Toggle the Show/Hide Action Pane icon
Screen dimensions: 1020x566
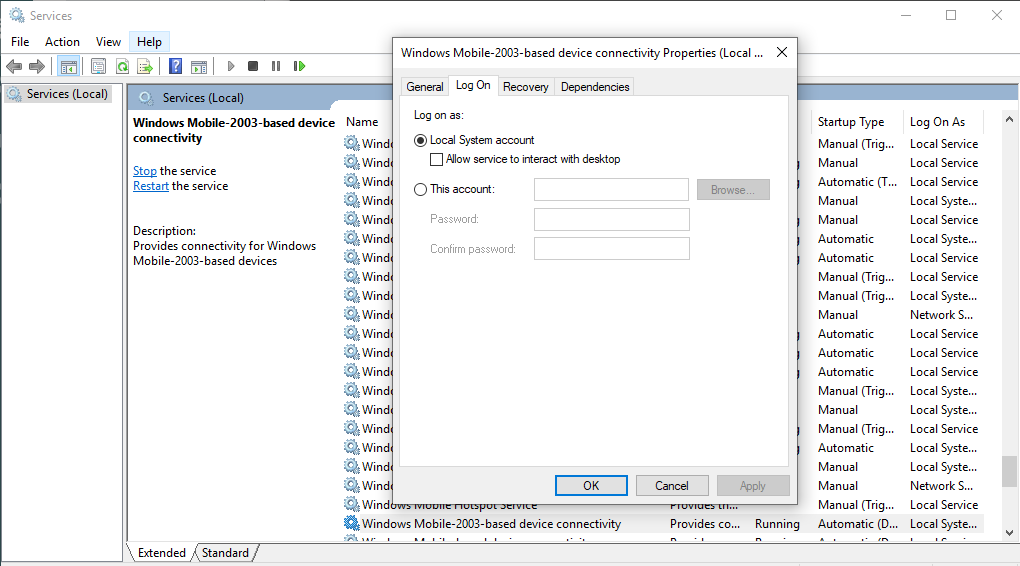(x=198, y=66)
